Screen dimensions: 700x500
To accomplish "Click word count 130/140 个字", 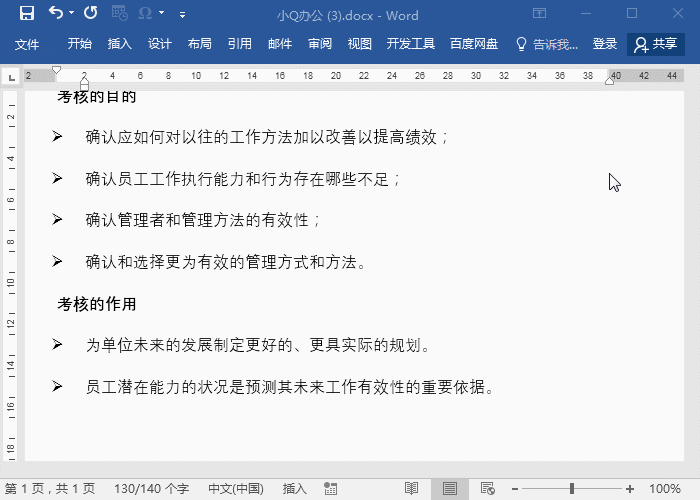I will click(x=151, y=489).
